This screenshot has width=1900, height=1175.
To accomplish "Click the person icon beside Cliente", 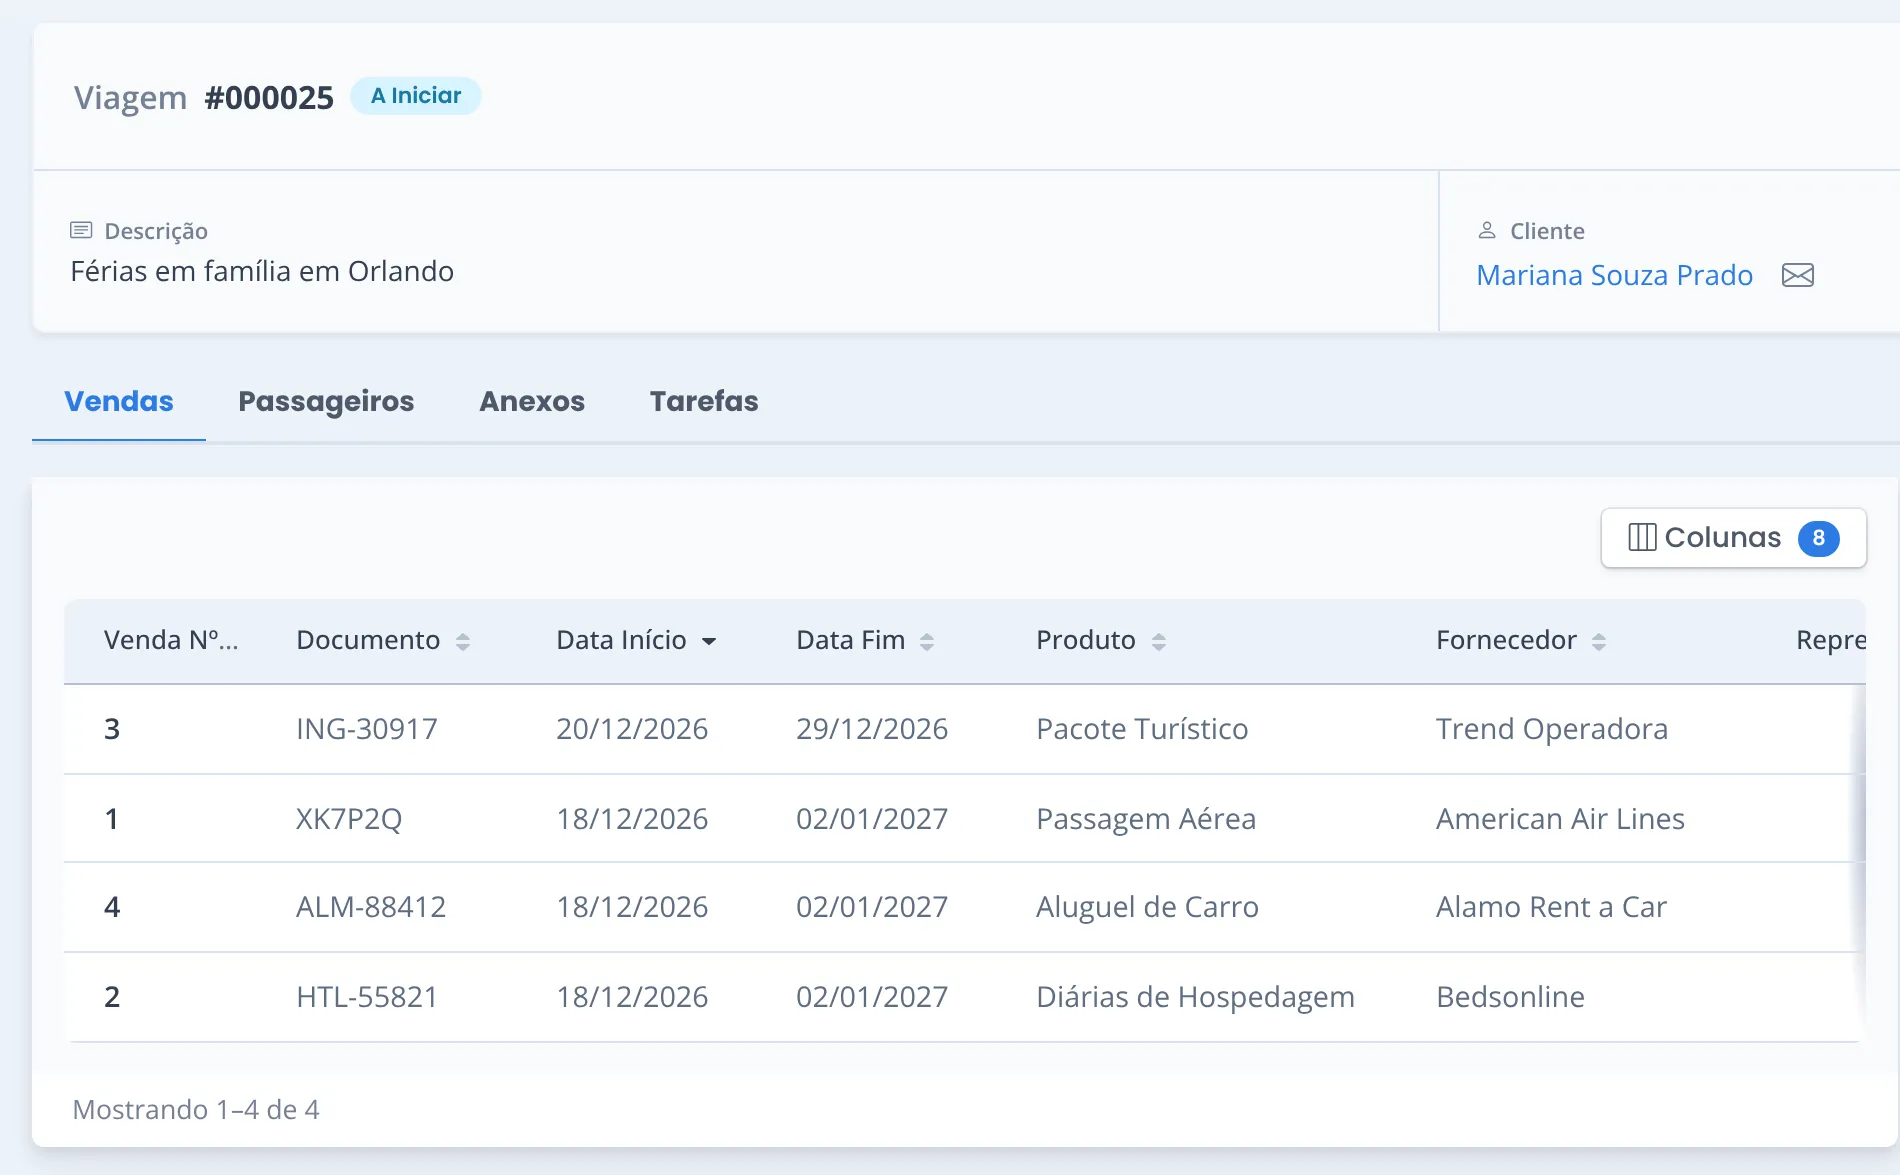I will (x=1487, y=231).
